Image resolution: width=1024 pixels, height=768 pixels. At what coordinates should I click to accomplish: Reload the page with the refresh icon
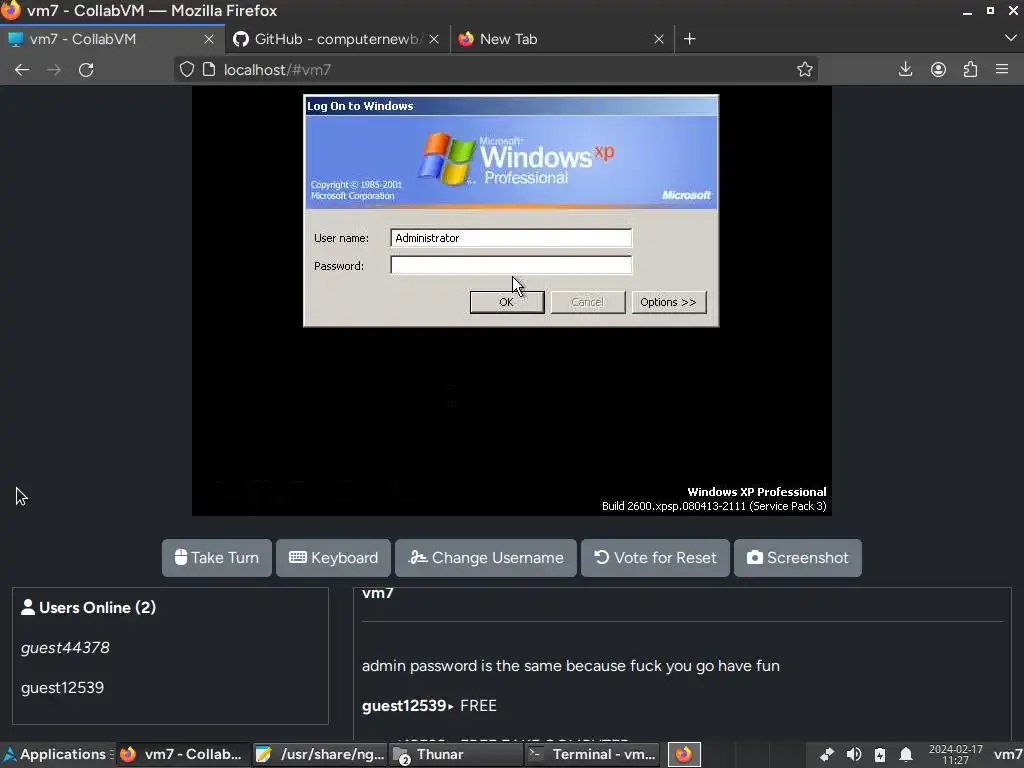click(86, 70)
